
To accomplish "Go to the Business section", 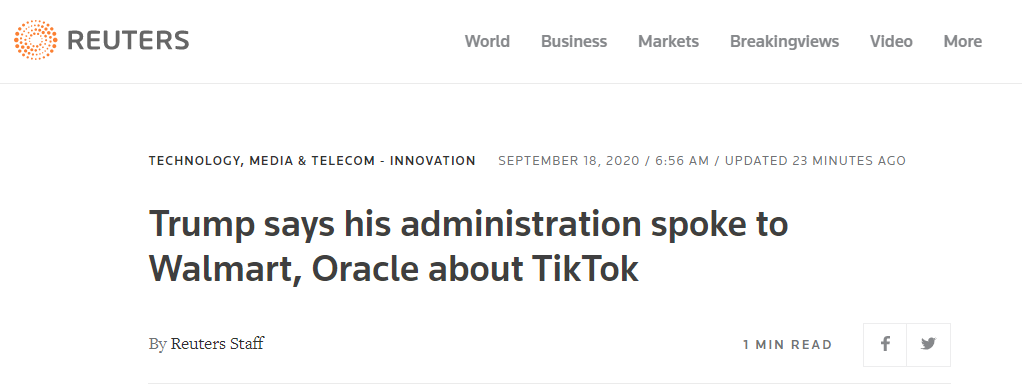I will [574, 42].
